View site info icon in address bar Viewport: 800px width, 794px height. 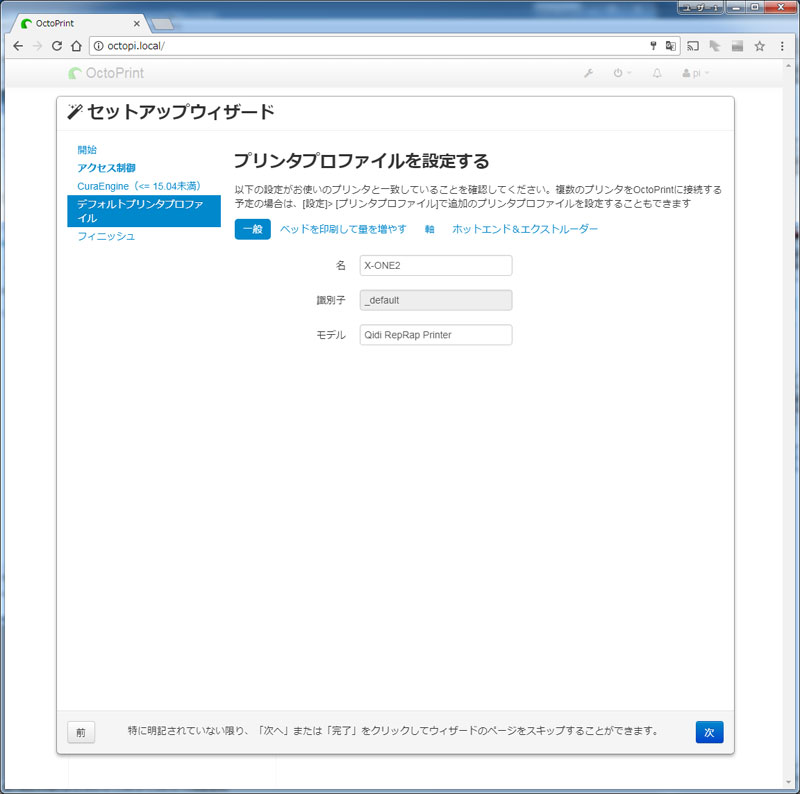point(98,46)
